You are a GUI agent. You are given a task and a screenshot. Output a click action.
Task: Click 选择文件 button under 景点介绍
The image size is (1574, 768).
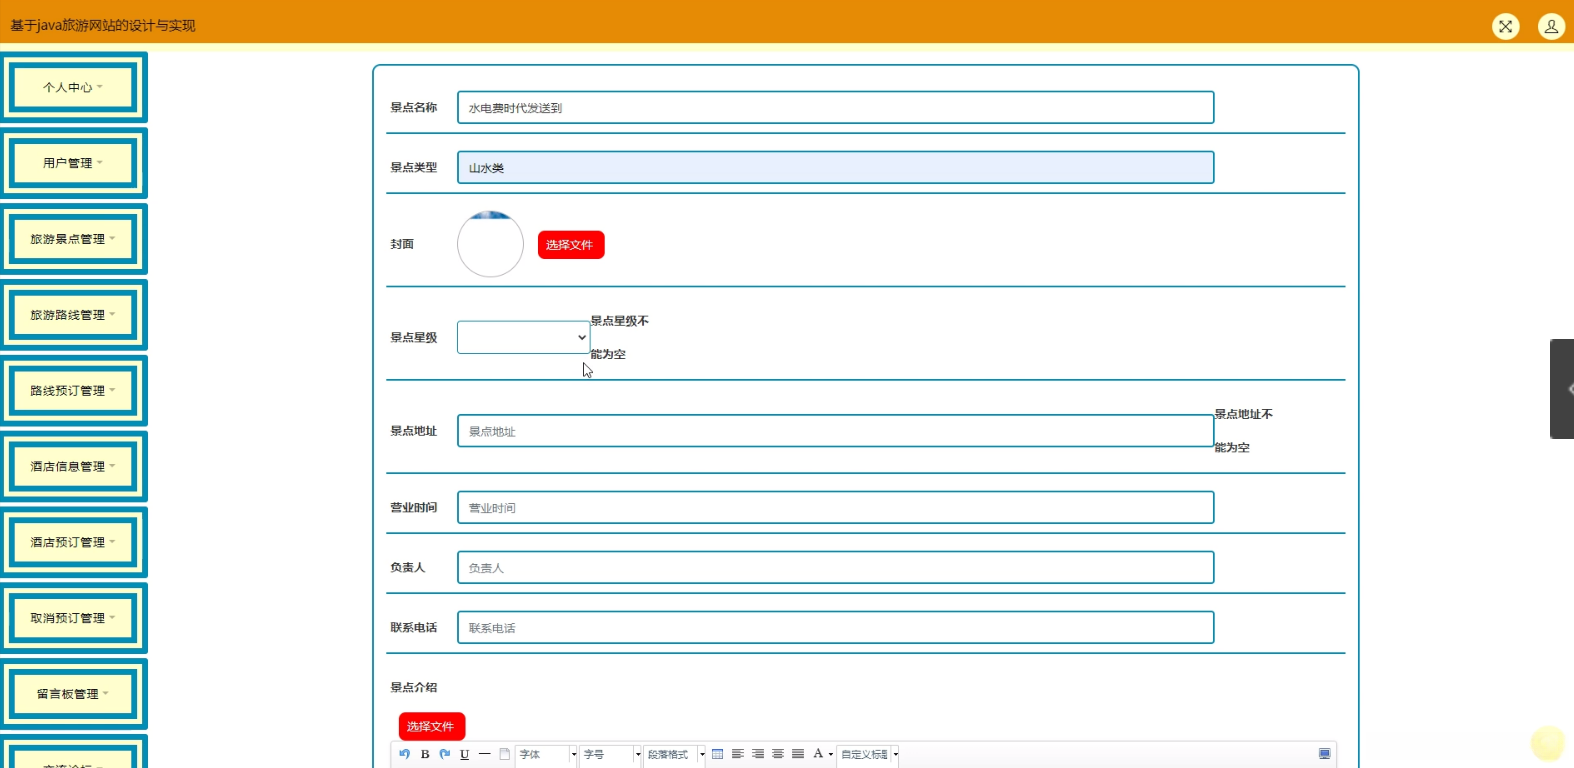[432, 727]
